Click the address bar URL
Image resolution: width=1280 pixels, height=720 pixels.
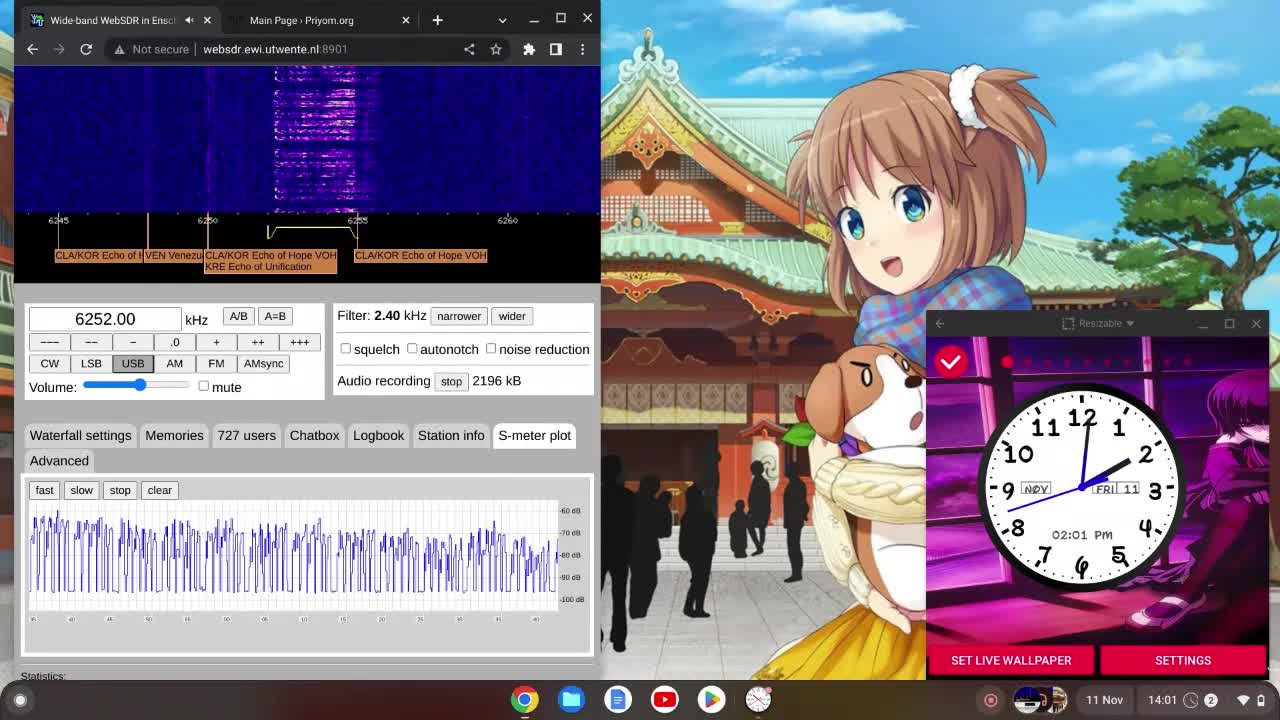pyautogui.click(x=275, y=49)
